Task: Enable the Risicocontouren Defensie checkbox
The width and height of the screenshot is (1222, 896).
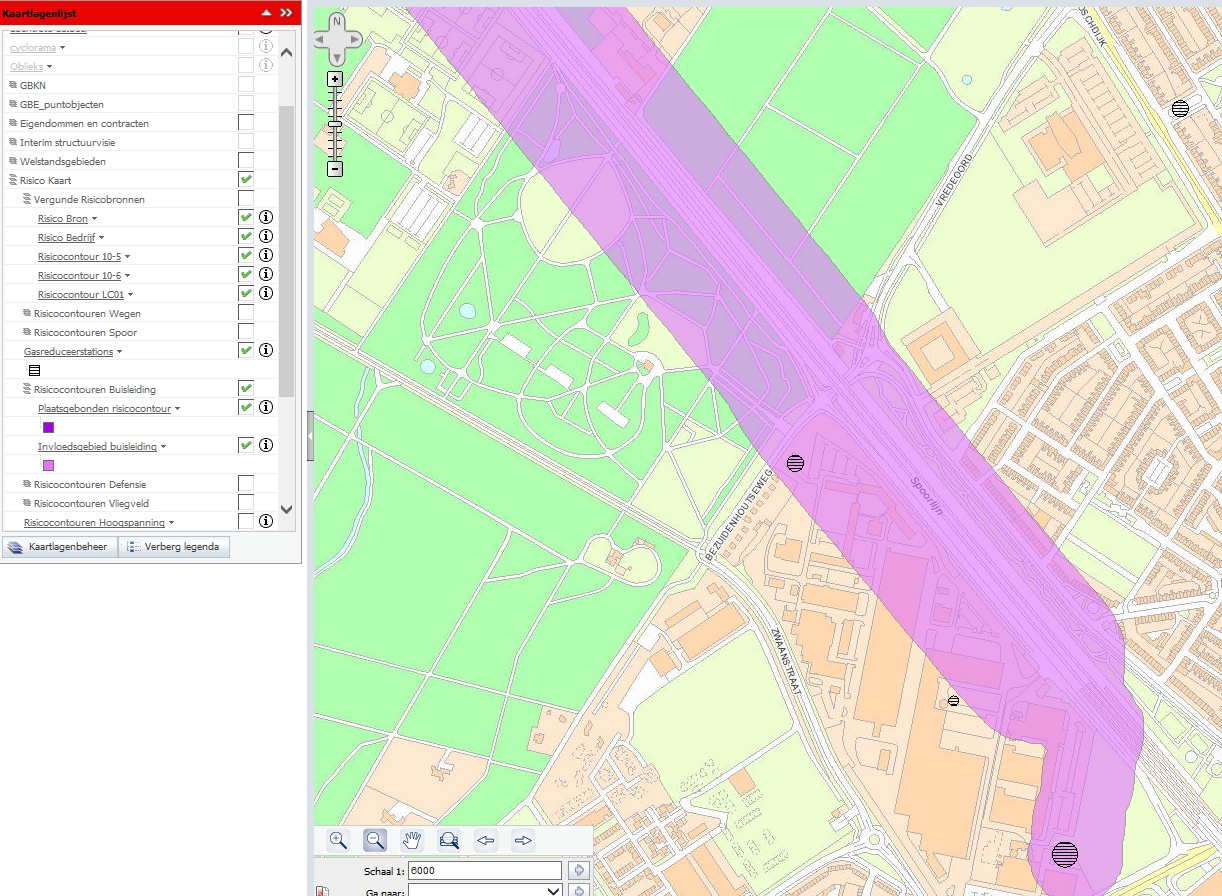Action: (246, 483)
